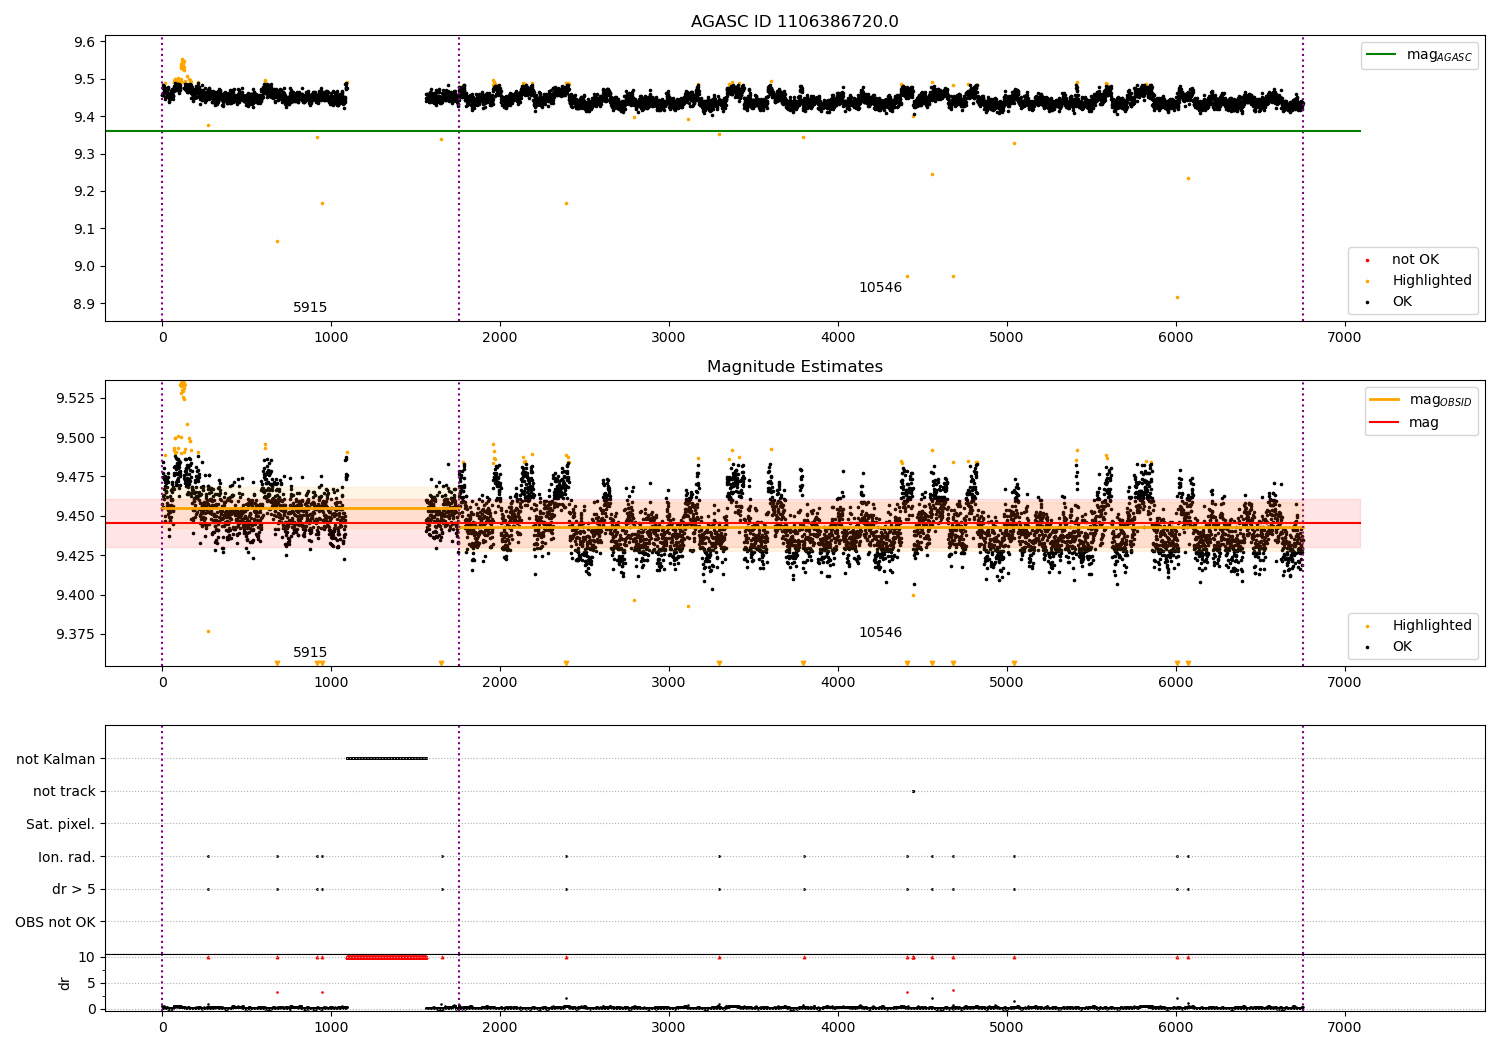
Task: Click the '4000' x tick under the bottom plot
Action: 838,1027
